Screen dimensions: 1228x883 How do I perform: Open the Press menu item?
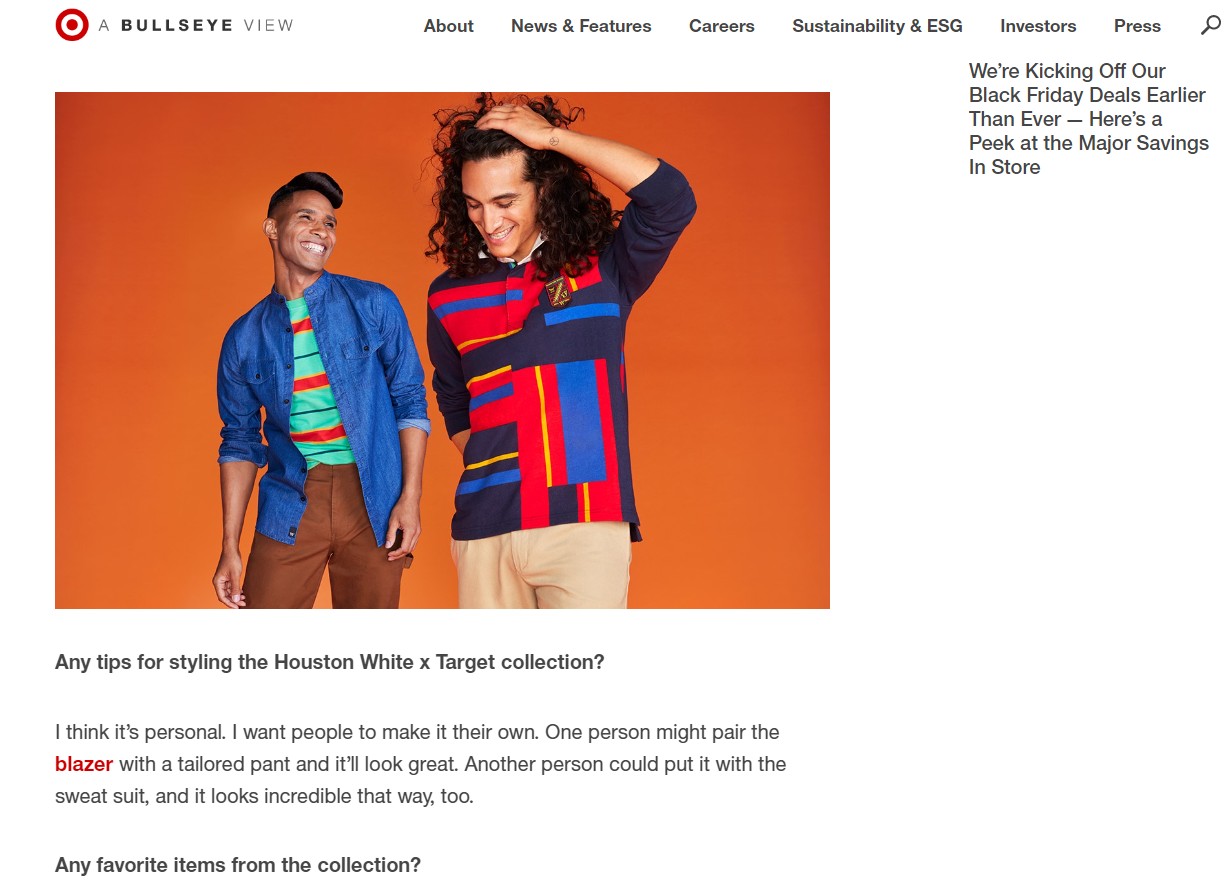[1137, 26]
